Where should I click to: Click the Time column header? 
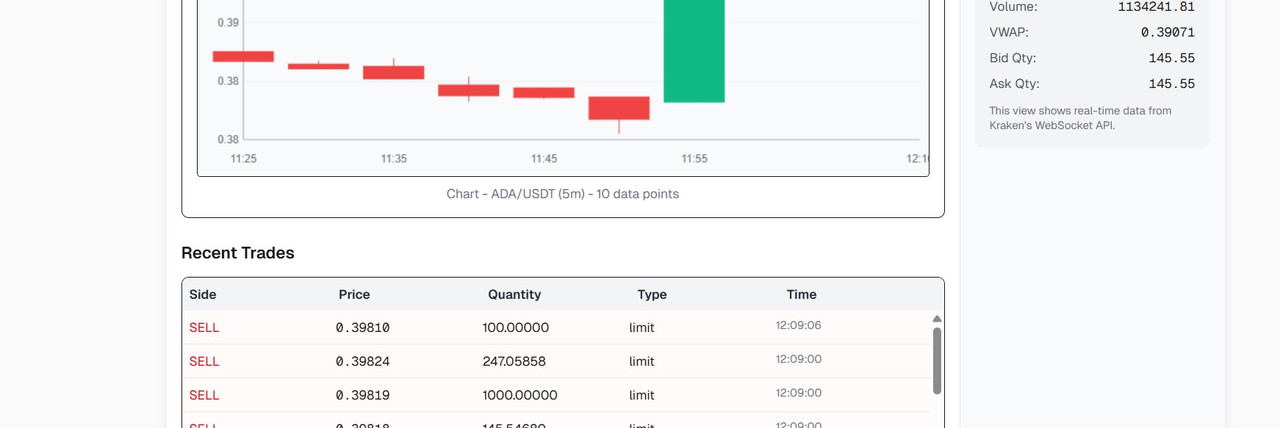point(801,294)
